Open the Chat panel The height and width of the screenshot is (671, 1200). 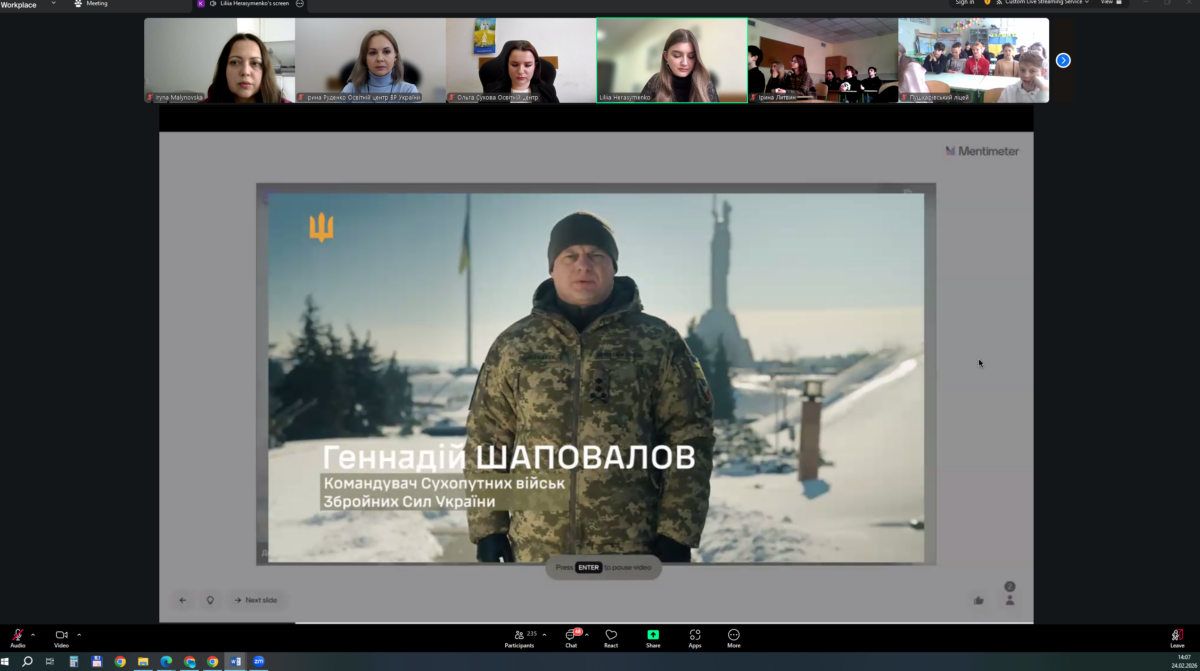pyautogui.click(x=571, y=637)
